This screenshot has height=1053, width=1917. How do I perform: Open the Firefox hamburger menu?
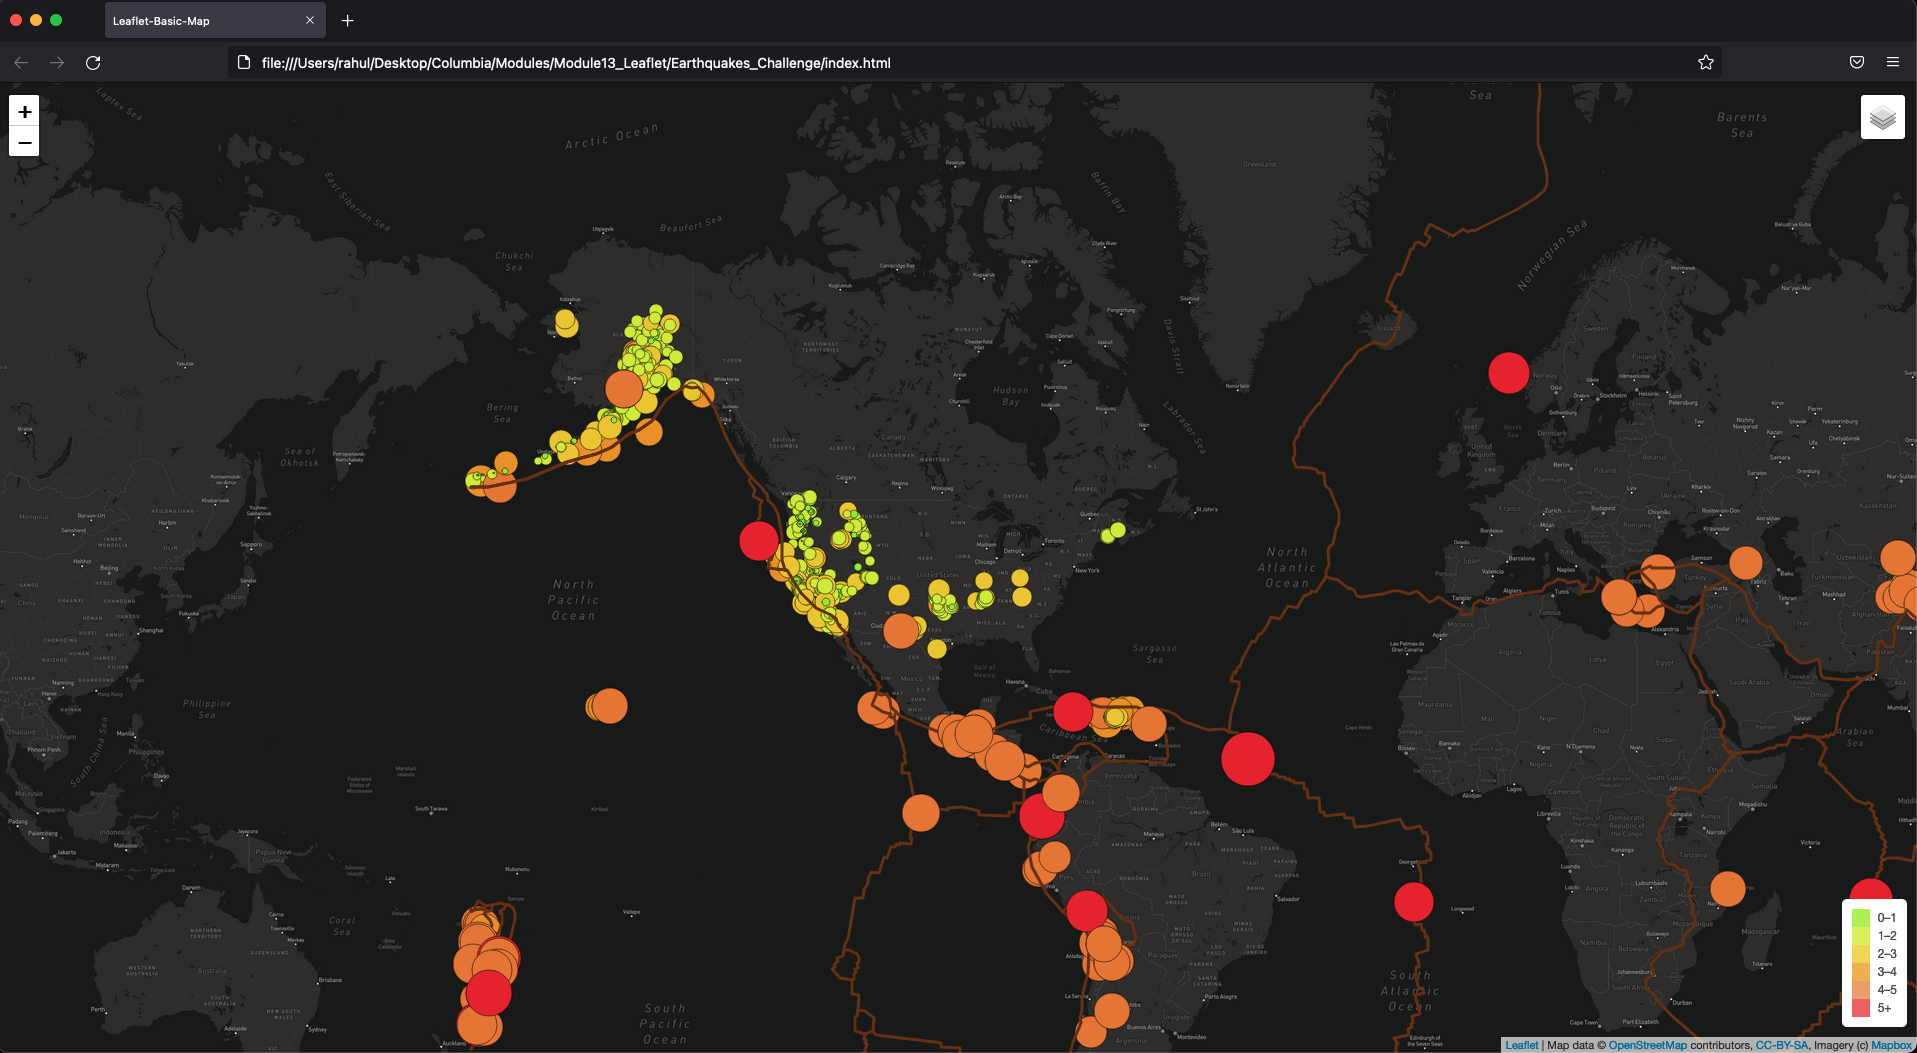pos(1892,62)
